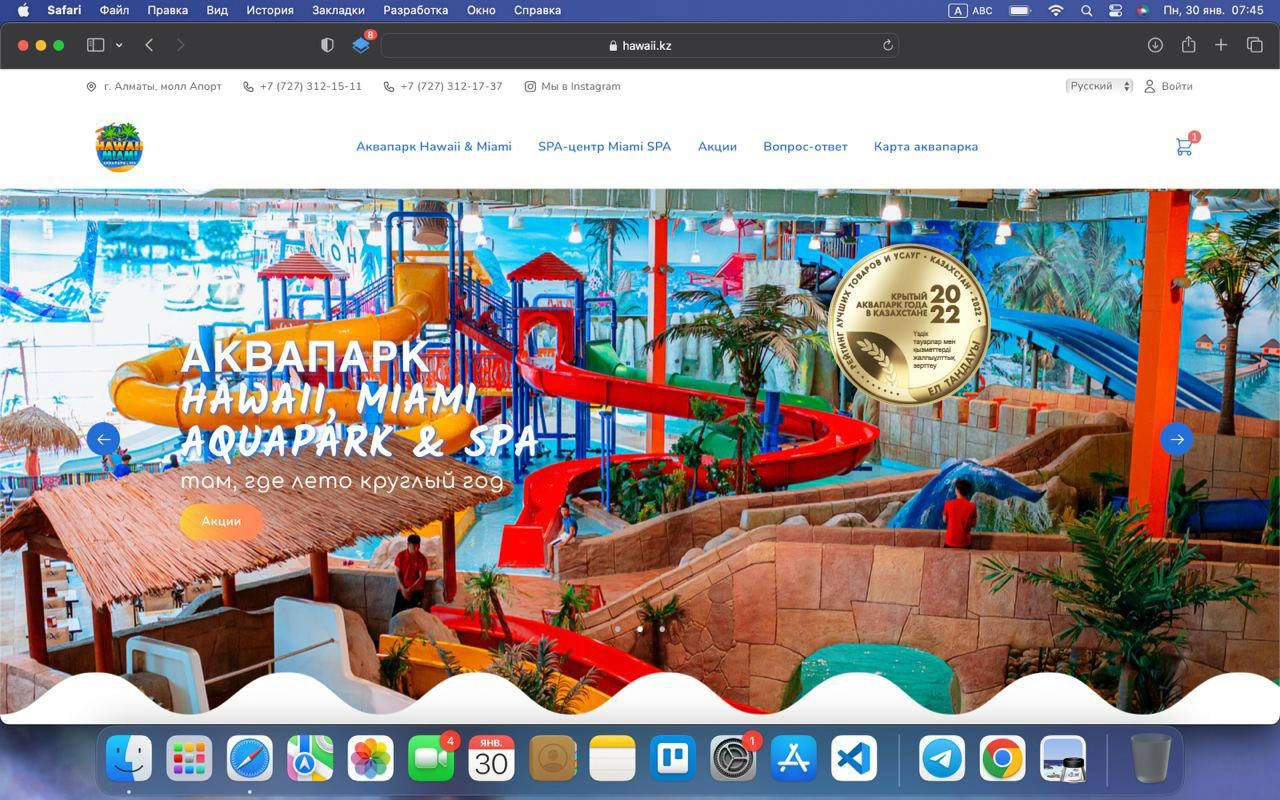
Task: Show the tab overview
Action: tap(1254, 45)
